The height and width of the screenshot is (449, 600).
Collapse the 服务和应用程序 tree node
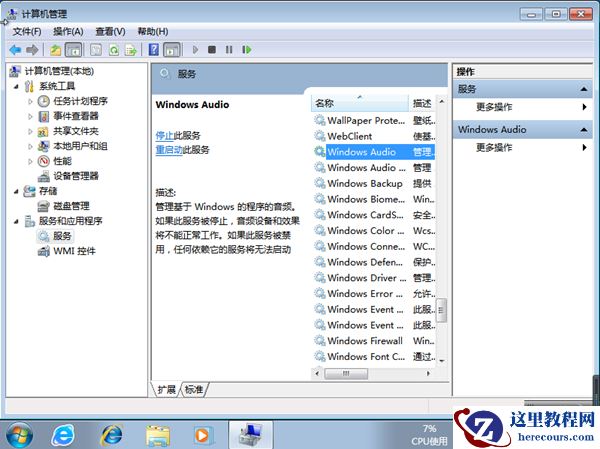pos(16,221)
